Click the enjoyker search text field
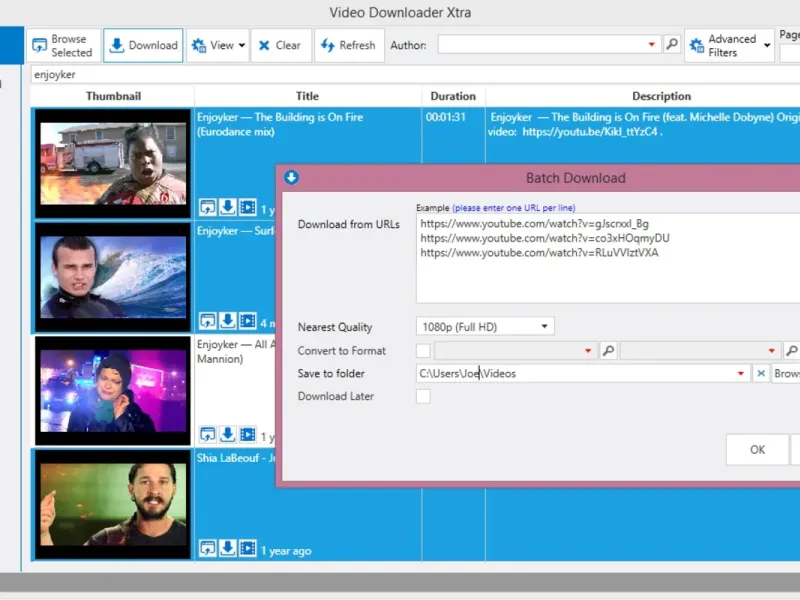The image size is (800, 600). click(x=413, y=74)
